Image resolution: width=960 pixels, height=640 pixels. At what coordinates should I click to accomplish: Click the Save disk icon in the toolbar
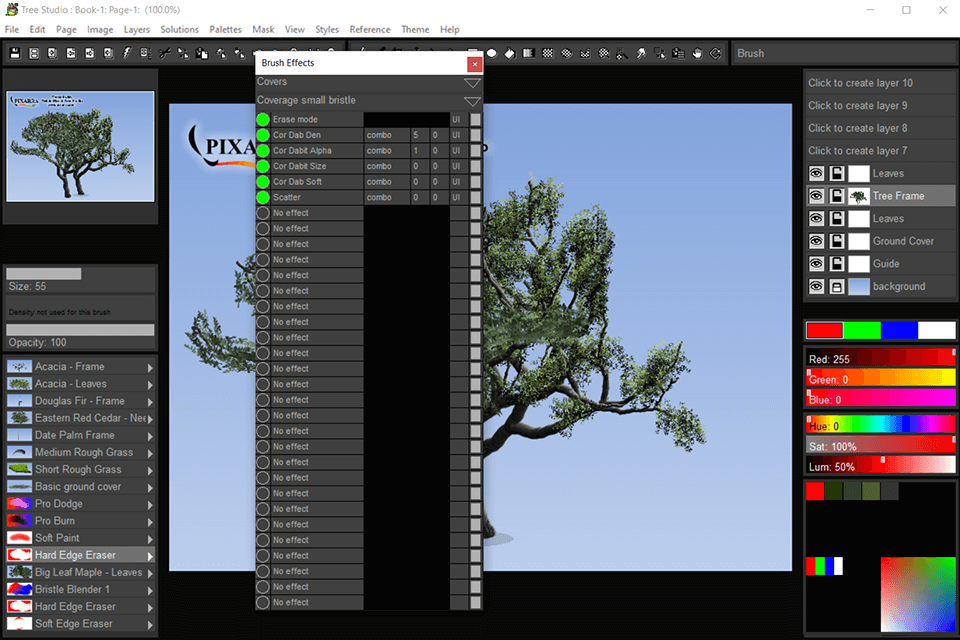(x=15, y=53)
